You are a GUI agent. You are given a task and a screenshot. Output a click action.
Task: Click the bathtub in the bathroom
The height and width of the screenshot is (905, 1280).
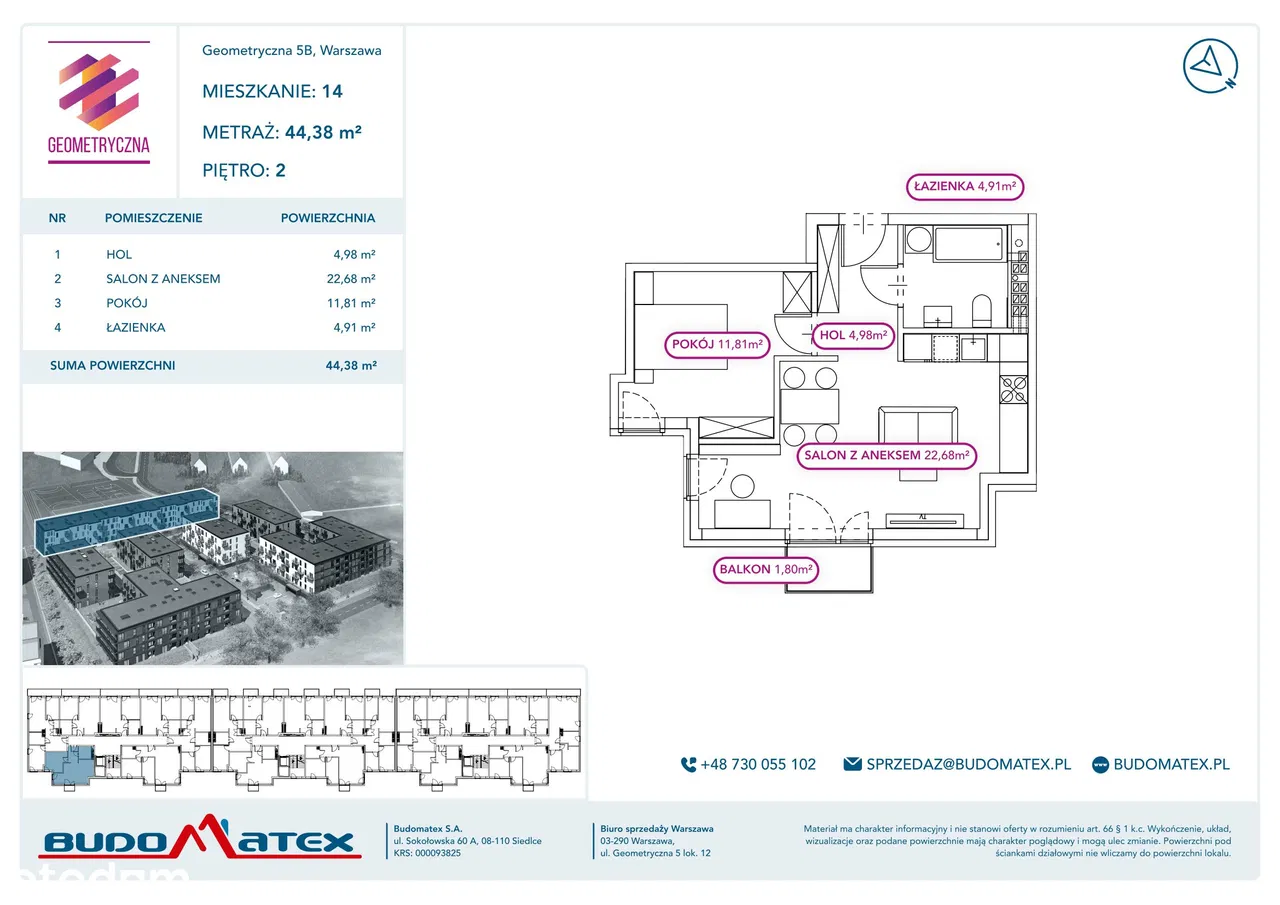(x=968, y=244)
